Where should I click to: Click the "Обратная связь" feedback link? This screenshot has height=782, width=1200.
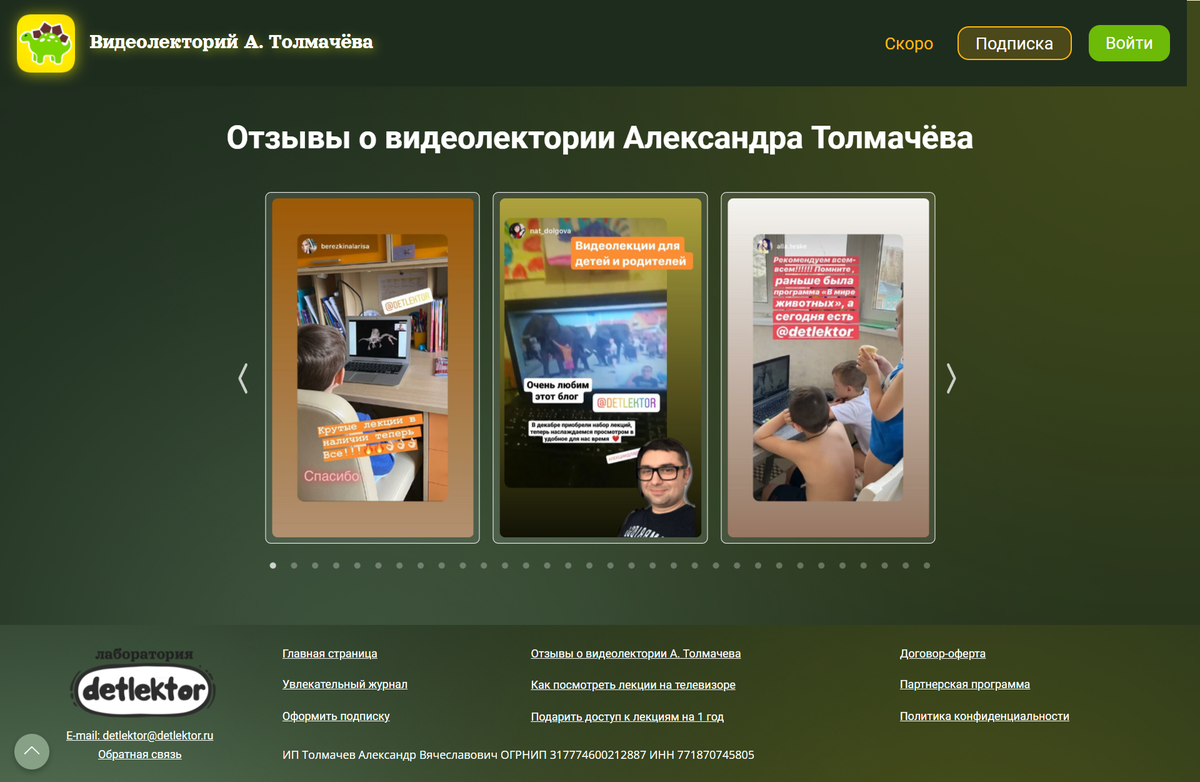140,755
